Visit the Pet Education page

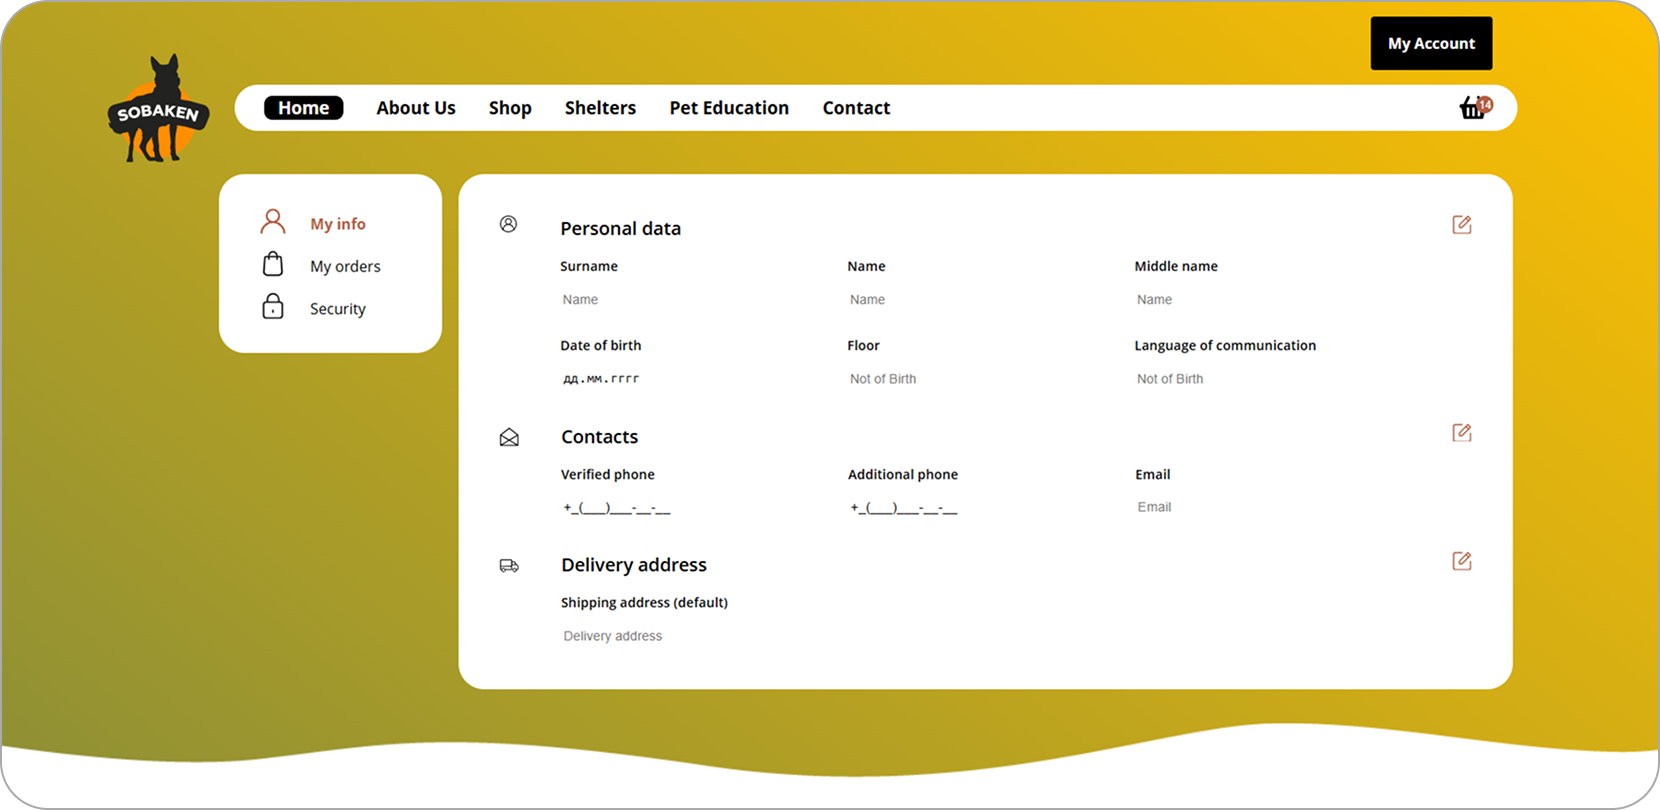(x=729, y=108)
